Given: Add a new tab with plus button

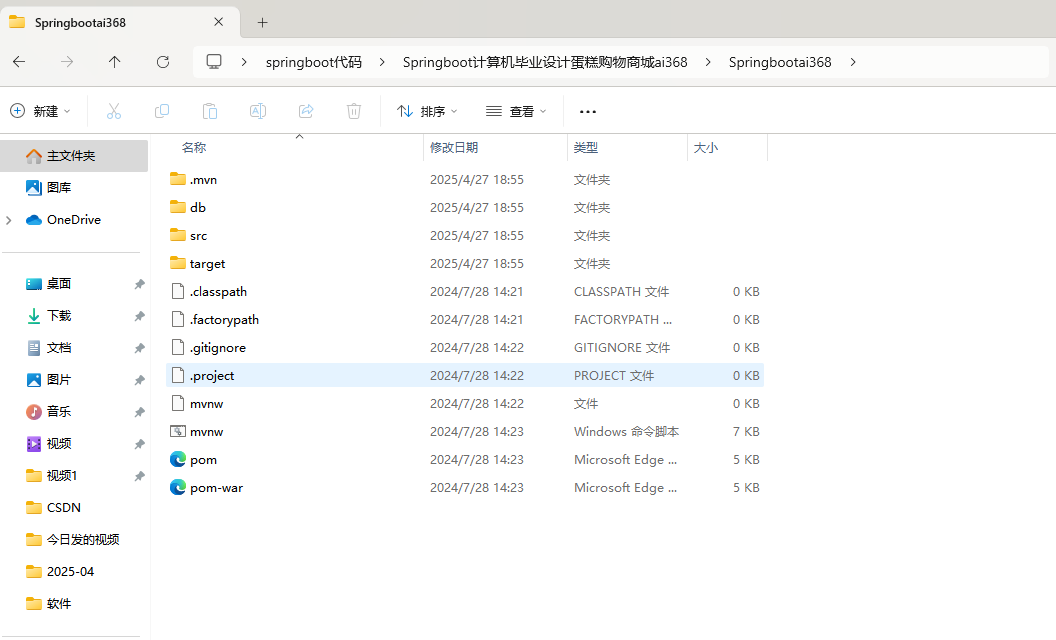Looking at the screenshot, I should point(263,23).
